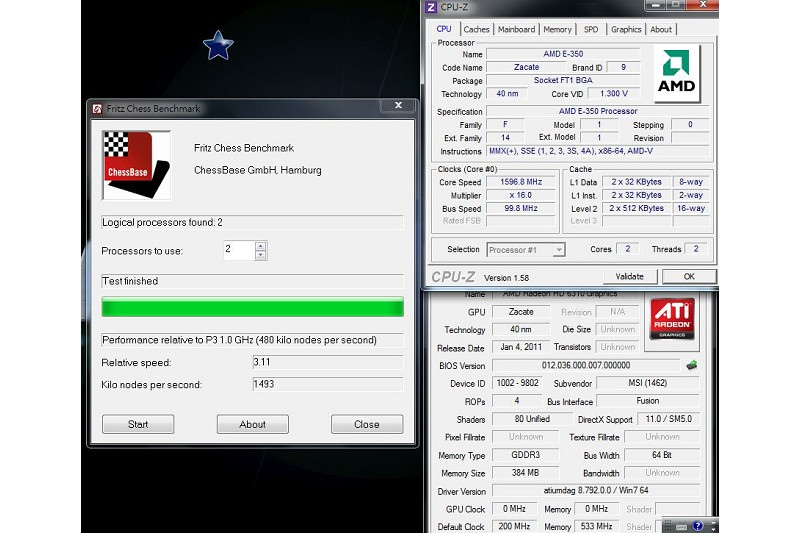Click the Package value "Socket FT1 BGA"
The width and height of the screenshot is (800, 533).
pos(563,81)
